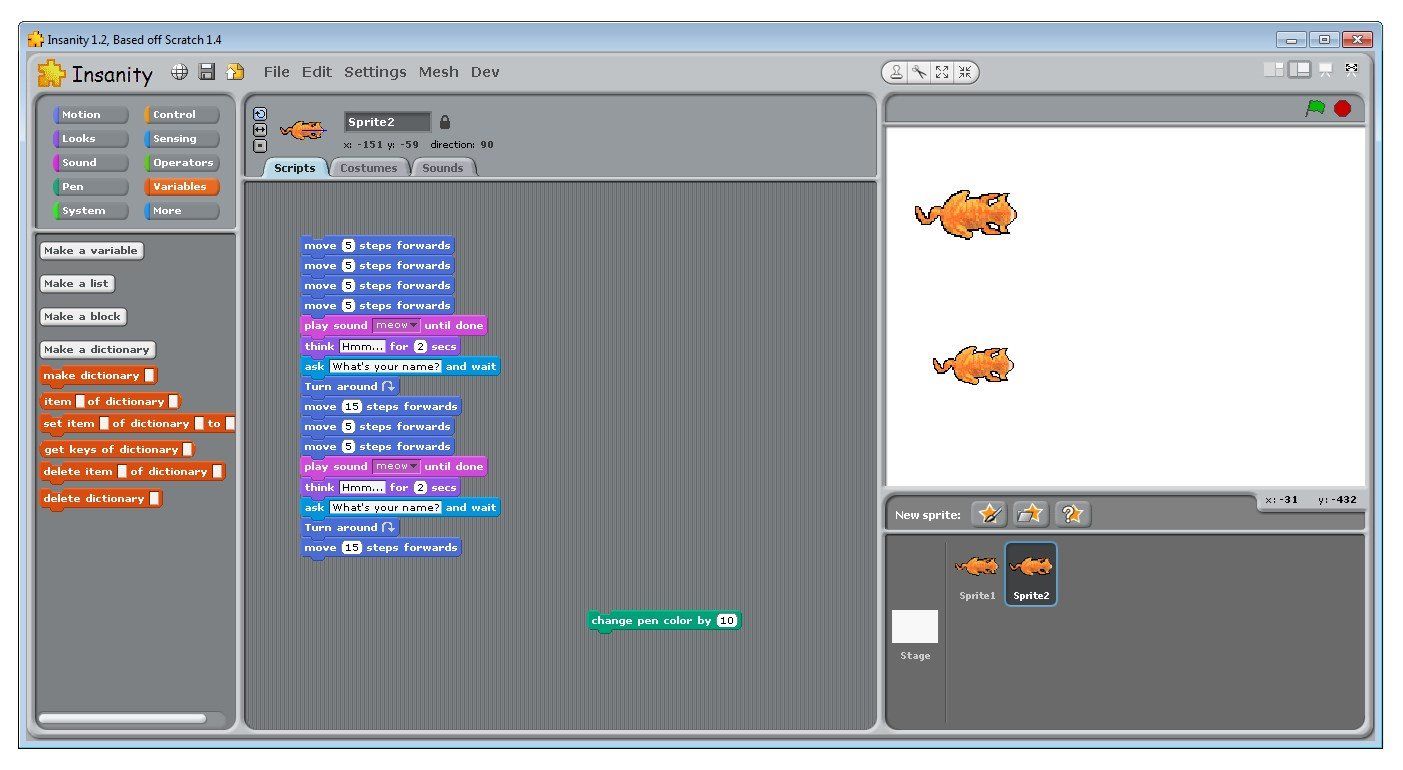Get a surprise sprite button
The image size is (1403, 770).
(x=1072, y=514)
